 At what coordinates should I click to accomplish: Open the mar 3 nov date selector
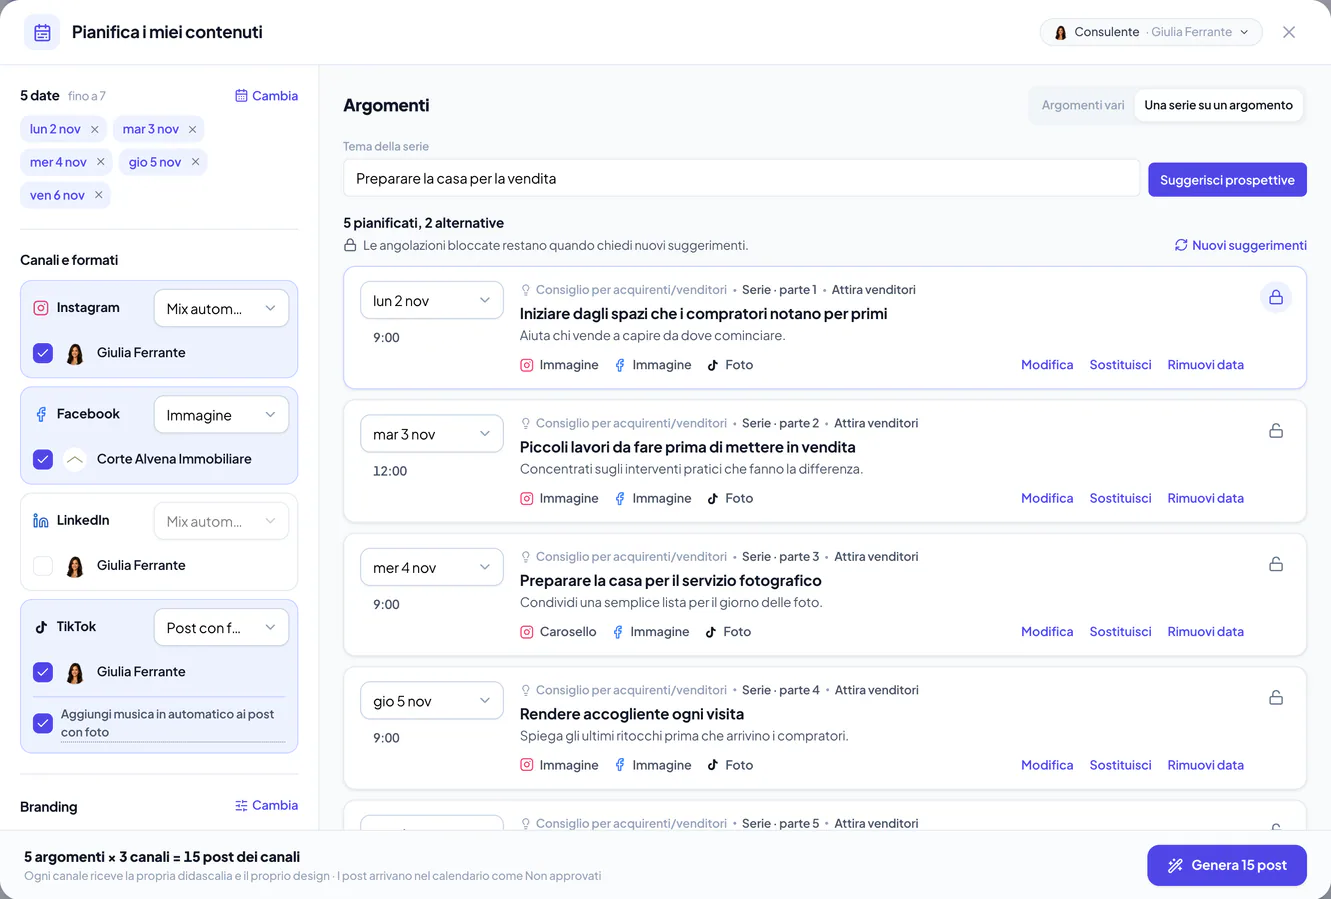431,434
